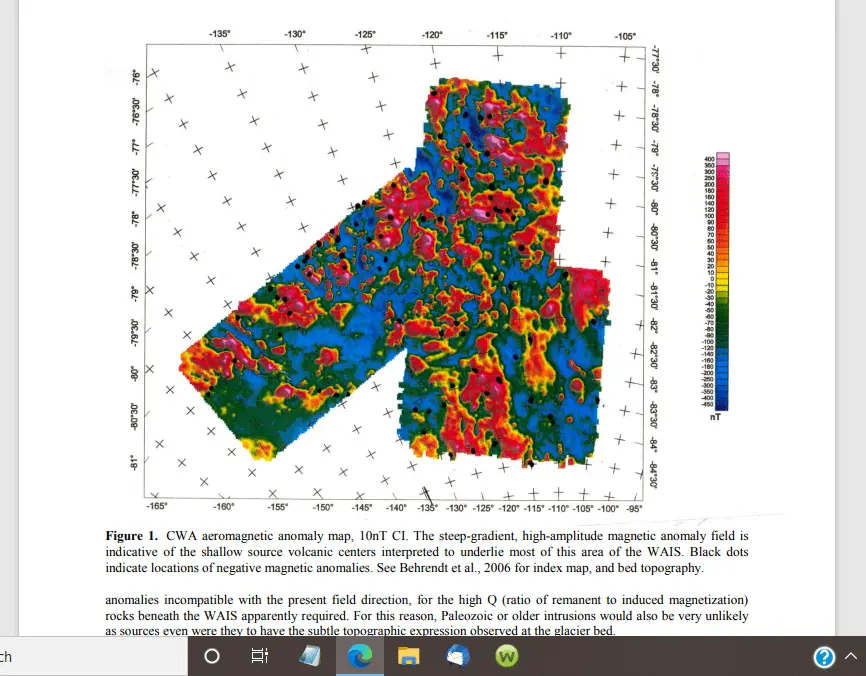Click the '-105°' top axis longitude label
Viewport: 866px width, 676px height.
(625, 36)
